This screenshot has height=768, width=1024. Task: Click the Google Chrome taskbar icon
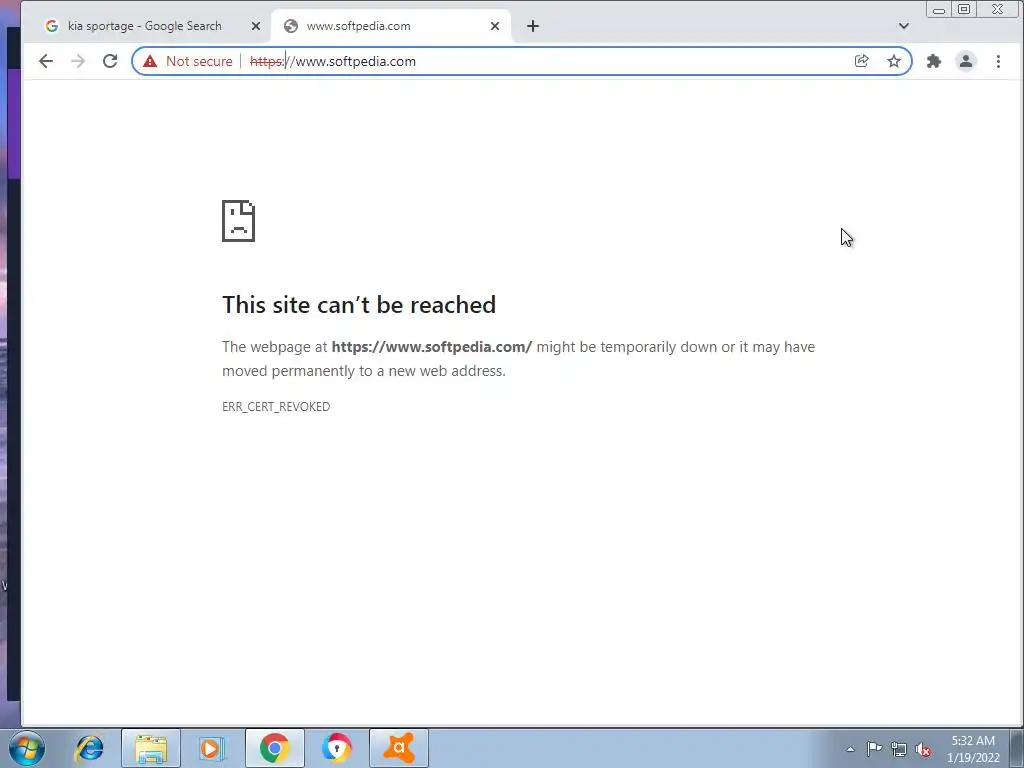(x=275, y=748)
